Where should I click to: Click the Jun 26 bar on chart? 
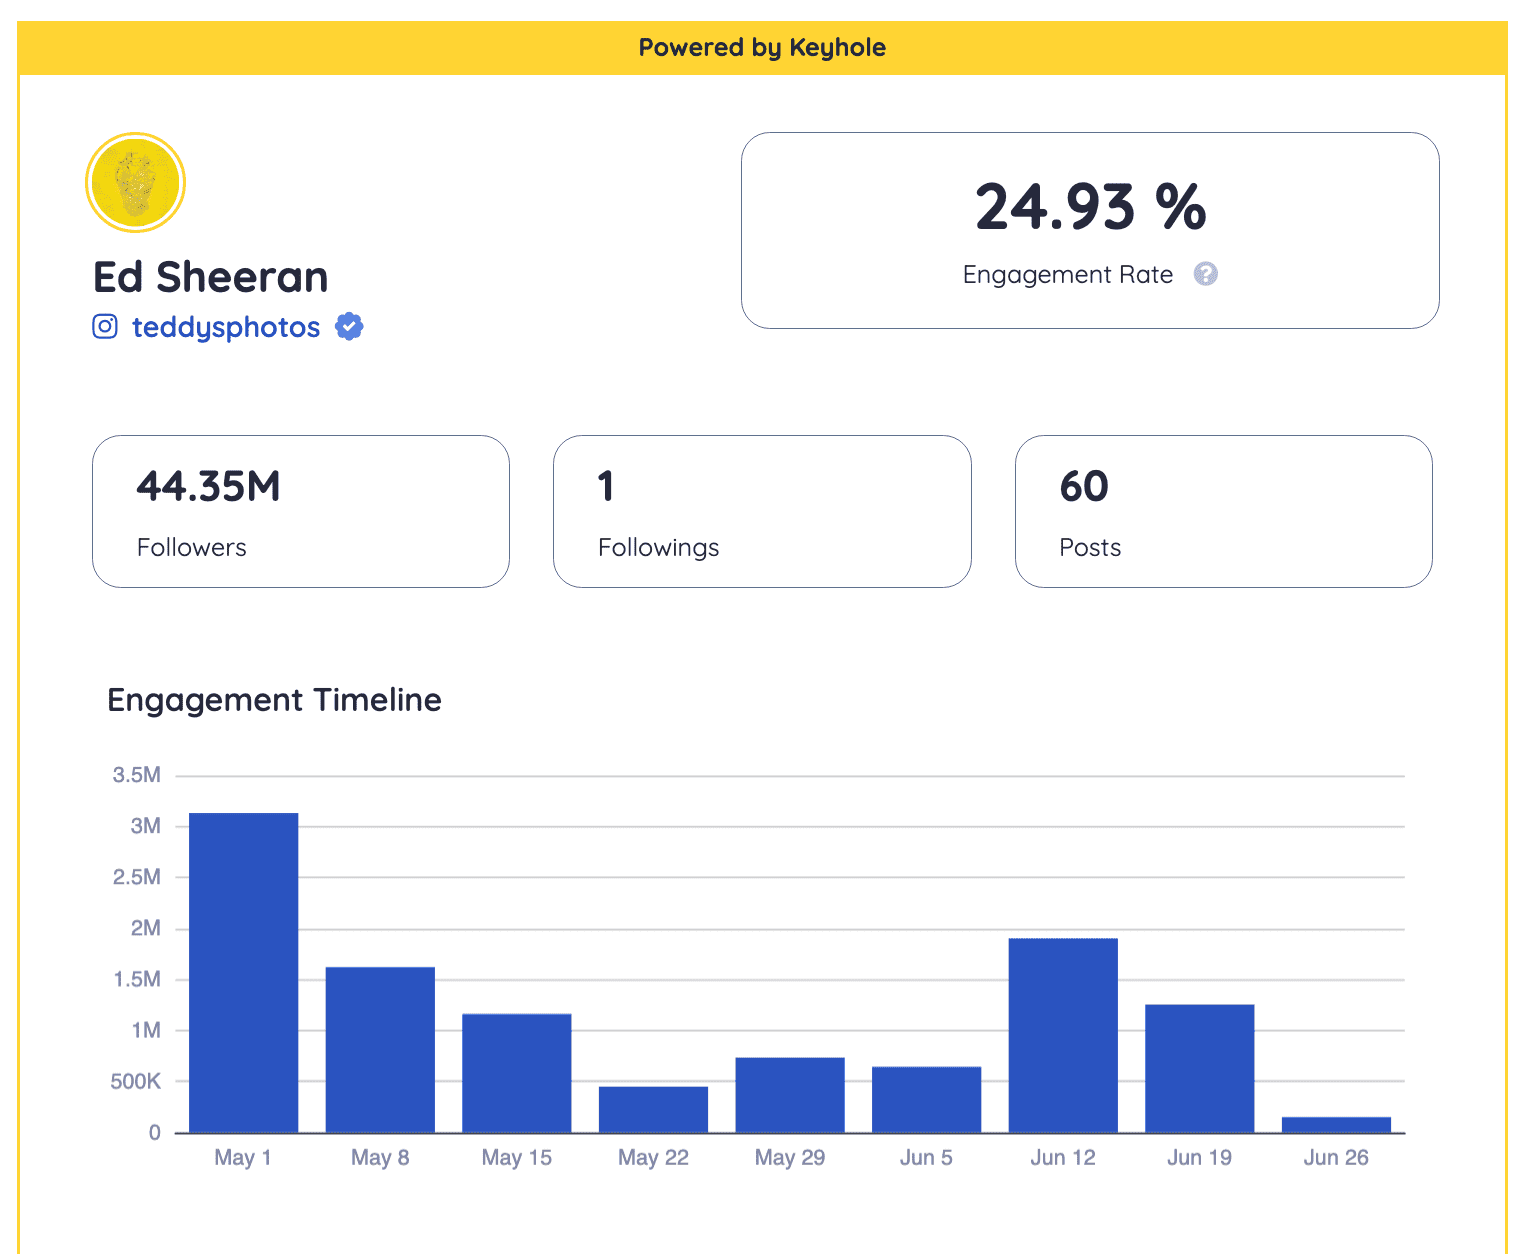tap(1335, 1125)
